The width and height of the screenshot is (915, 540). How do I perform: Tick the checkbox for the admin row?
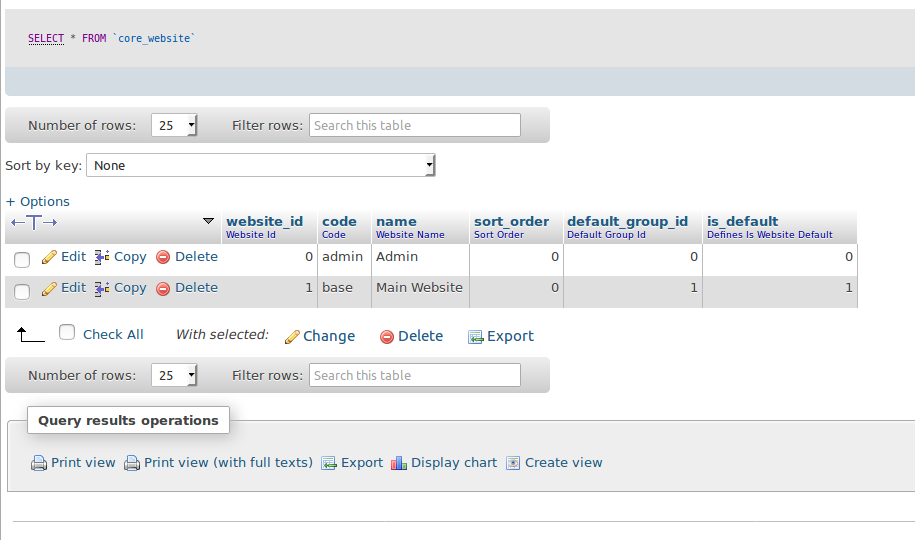click(x=22, y=260)
